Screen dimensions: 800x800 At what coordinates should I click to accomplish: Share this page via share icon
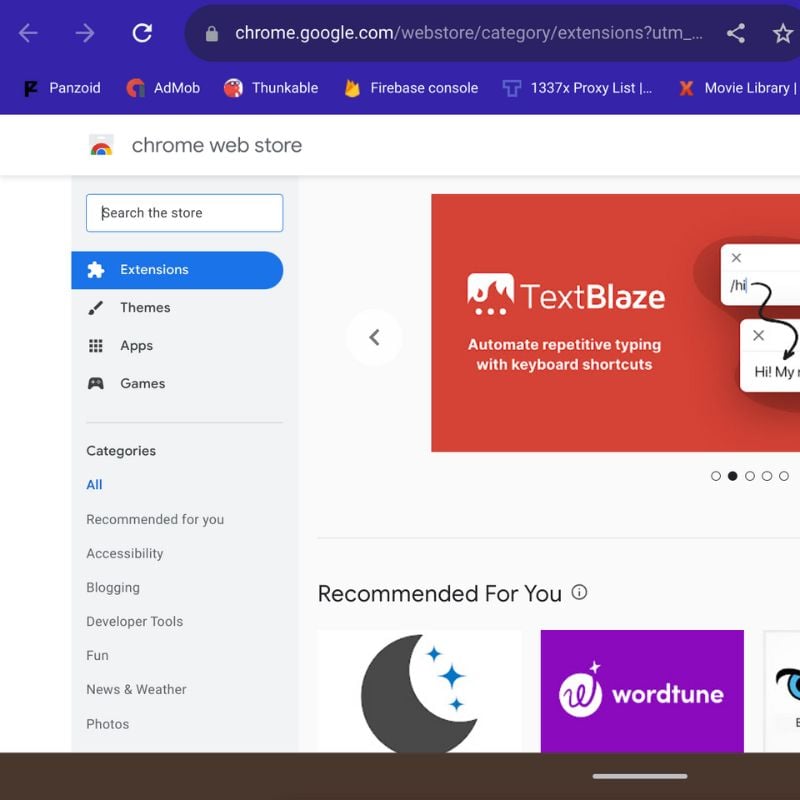coord(736,34)
